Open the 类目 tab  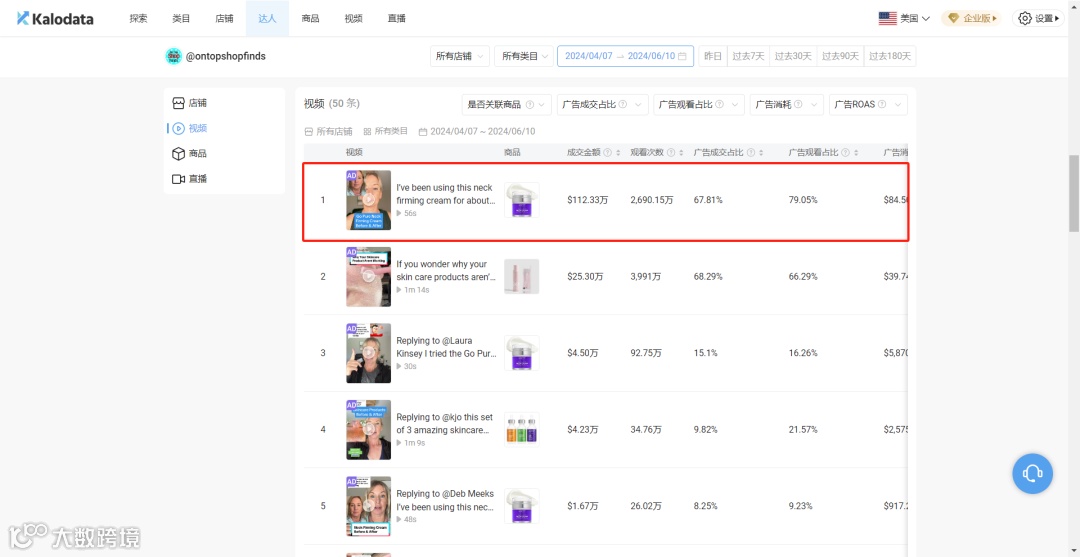181,19
